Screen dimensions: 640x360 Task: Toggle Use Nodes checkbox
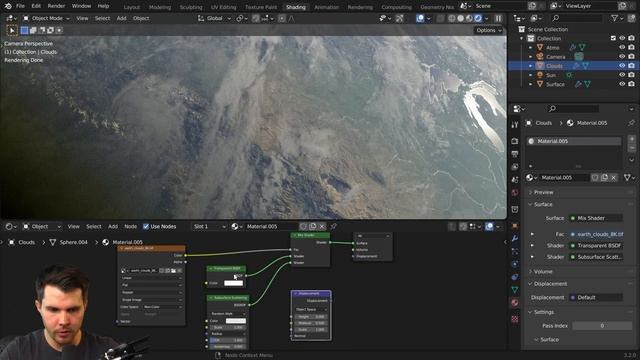pyautogui.click(x=146, y=227)
